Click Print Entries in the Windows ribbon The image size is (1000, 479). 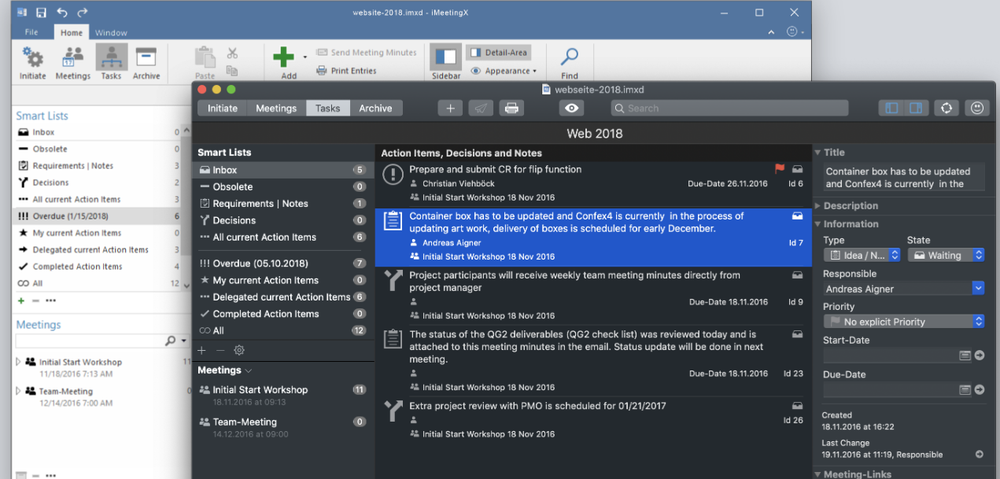[346, 71]
